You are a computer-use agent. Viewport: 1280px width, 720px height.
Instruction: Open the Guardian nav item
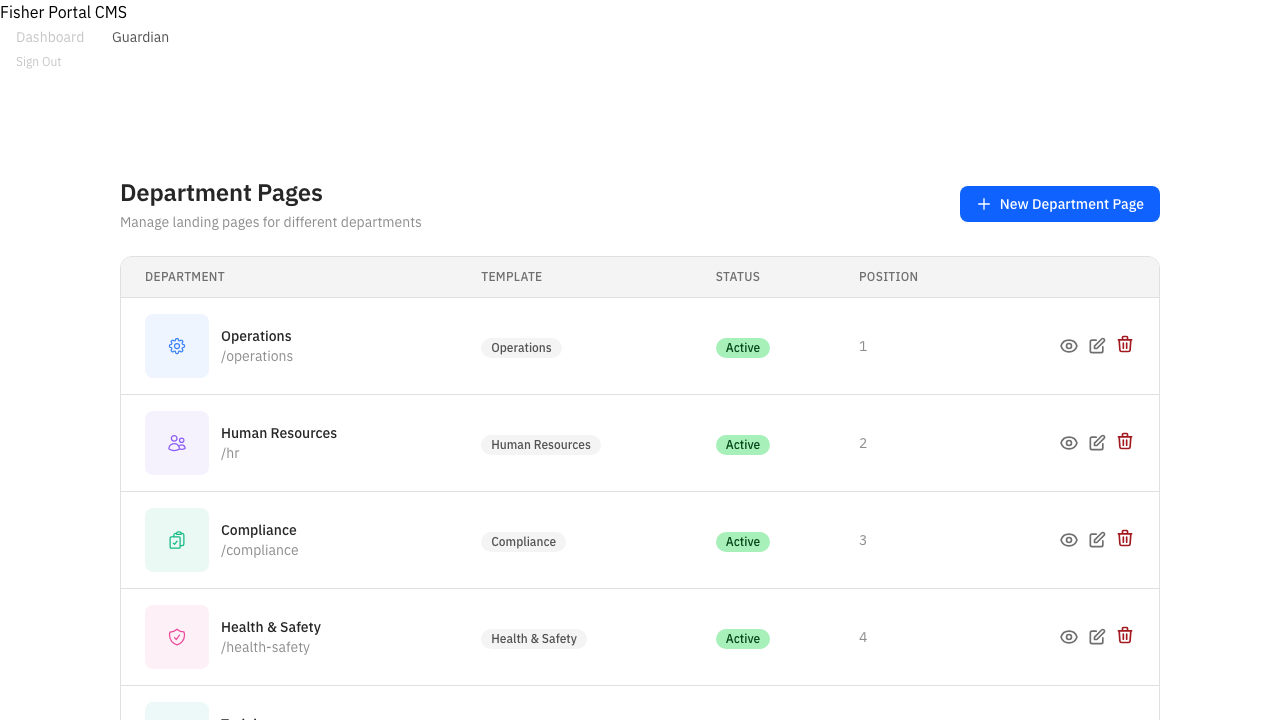click(x=140, y=37)
